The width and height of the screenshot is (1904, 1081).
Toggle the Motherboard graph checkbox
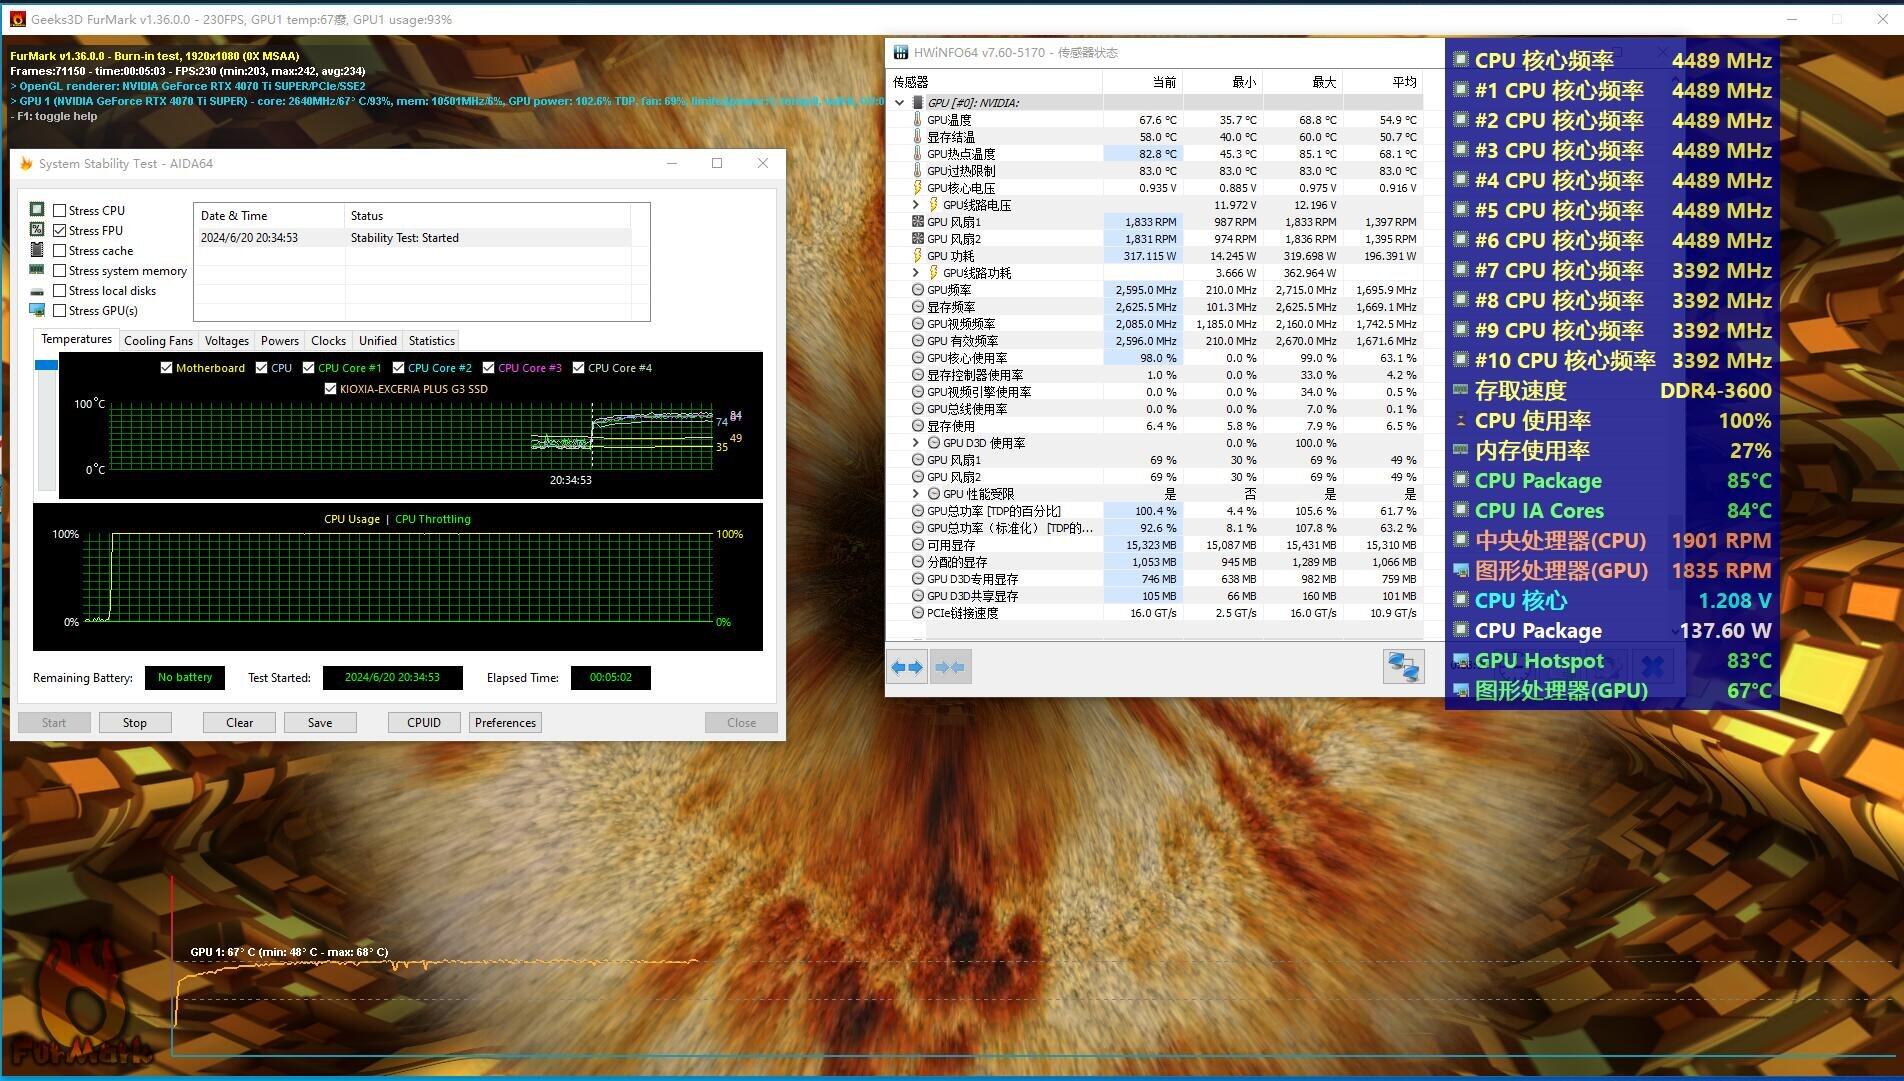166,368
